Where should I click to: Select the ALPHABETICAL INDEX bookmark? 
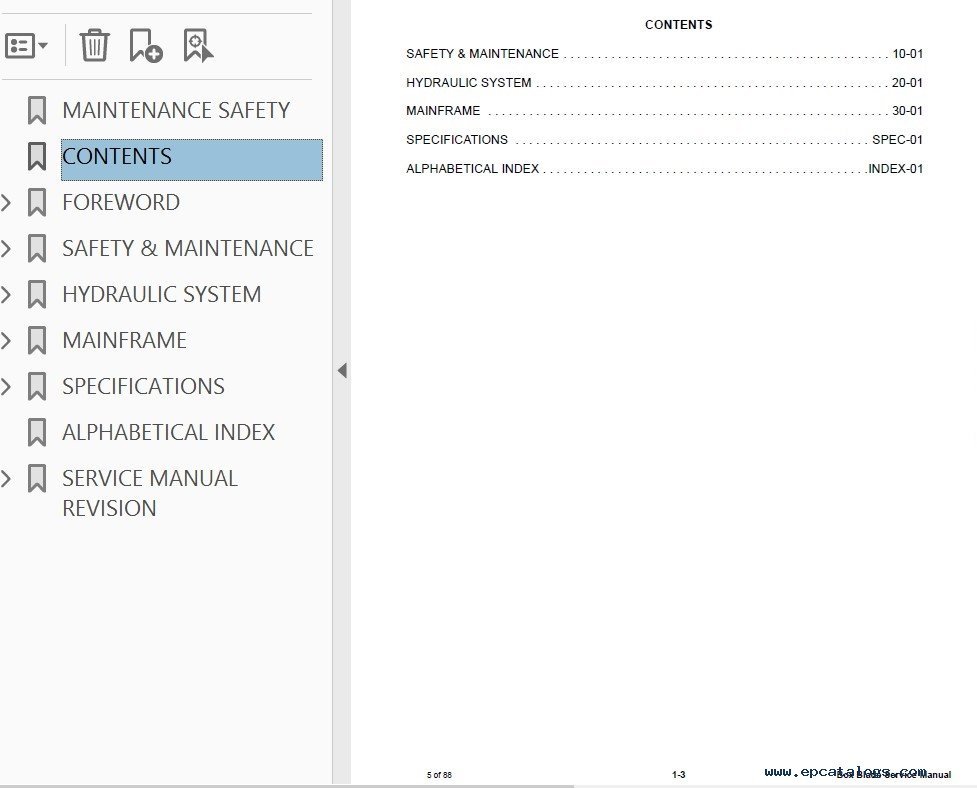pyautogui.click(x=168, y=433)
